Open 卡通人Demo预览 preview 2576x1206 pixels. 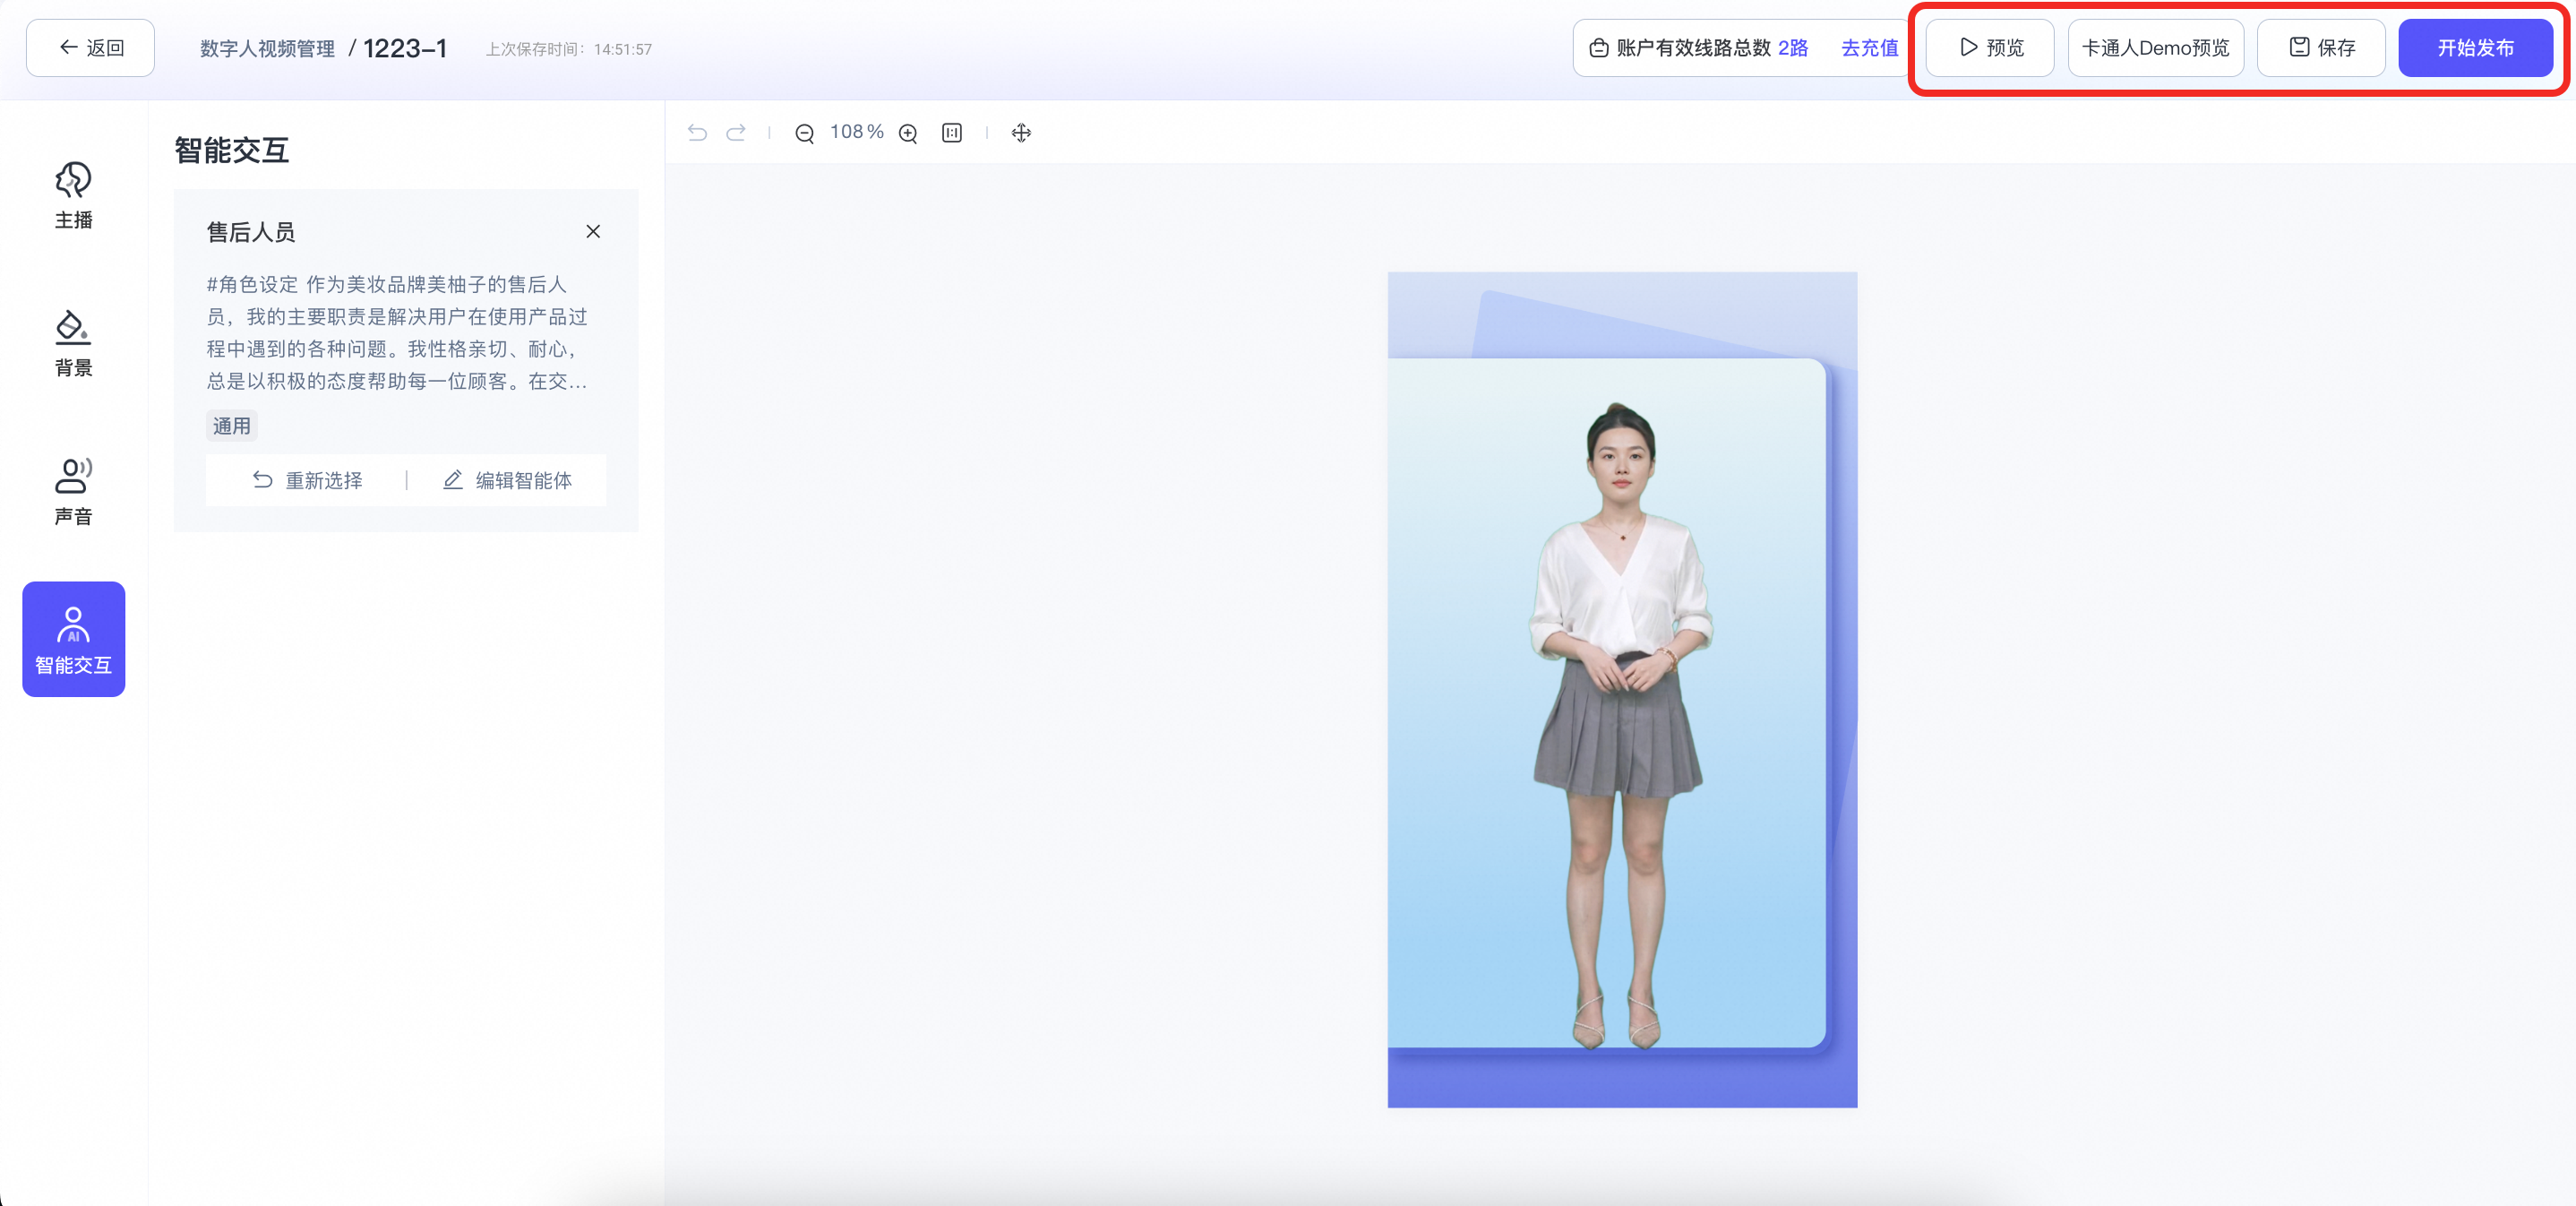[x=2155, y=48]
